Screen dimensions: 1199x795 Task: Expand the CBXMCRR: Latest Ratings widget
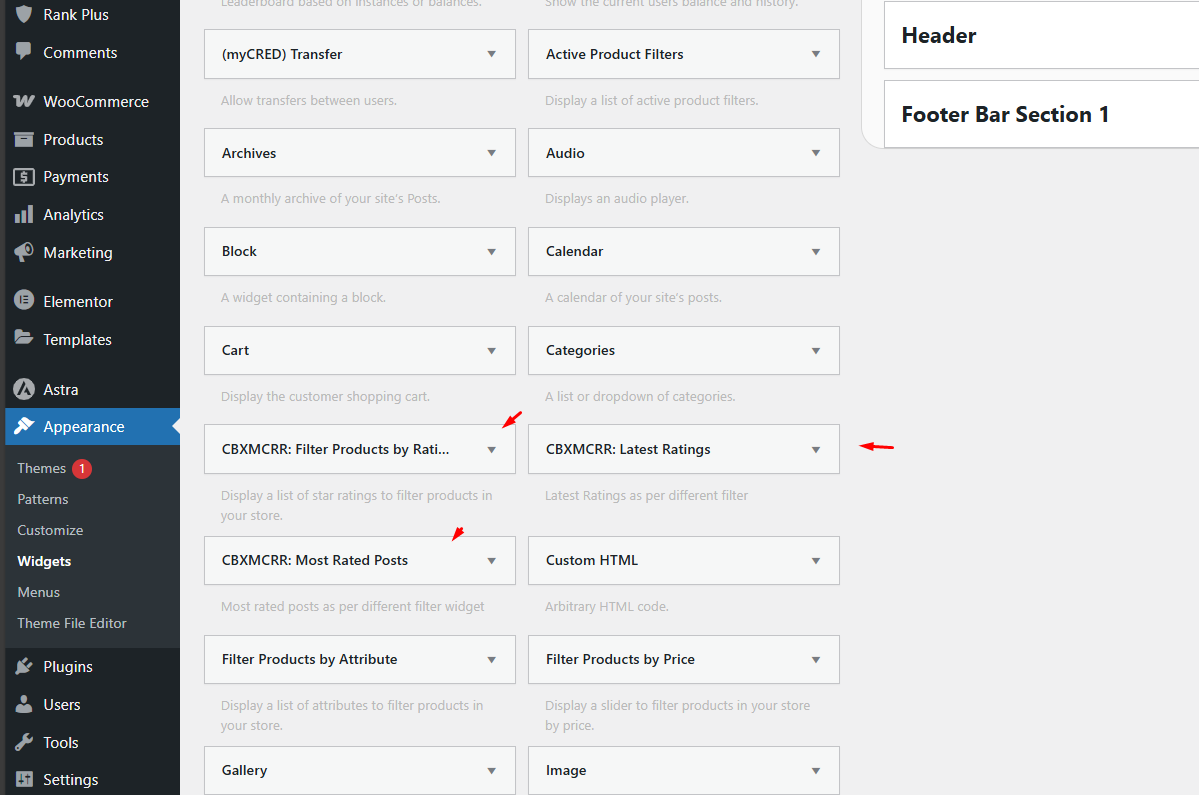click(816, 450)
